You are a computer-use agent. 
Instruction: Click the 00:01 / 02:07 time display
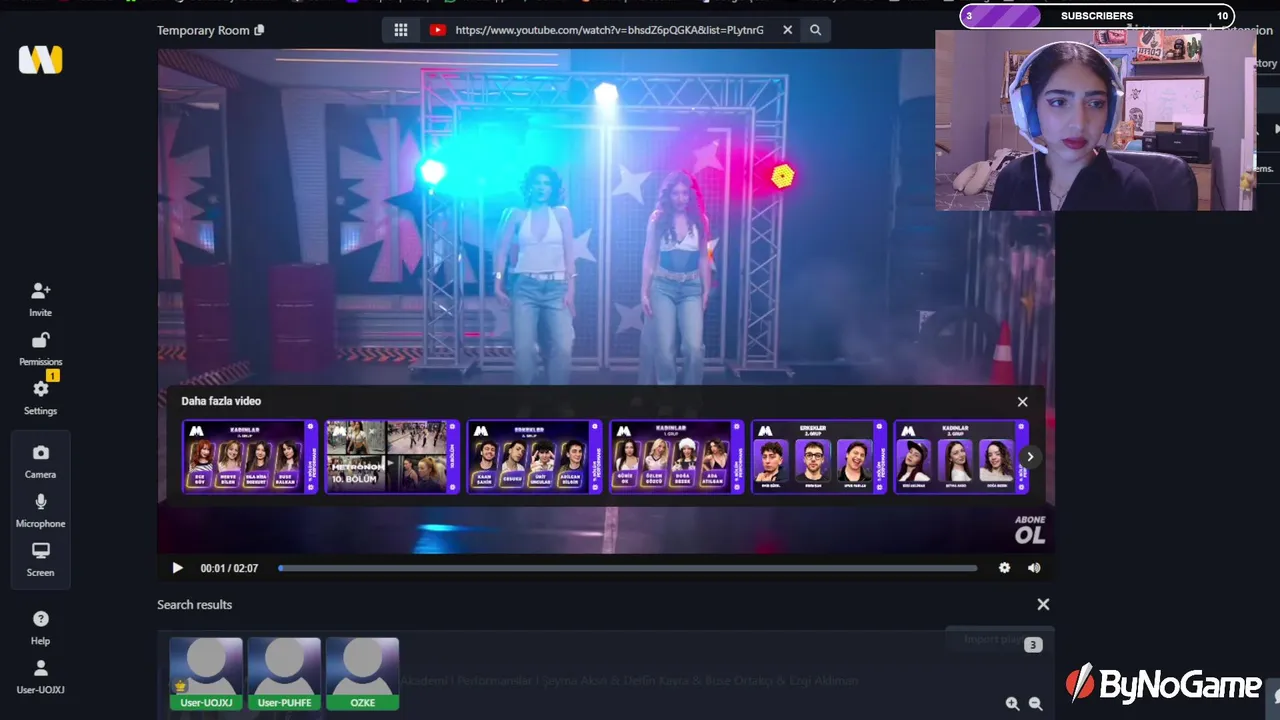pos(229,568)
